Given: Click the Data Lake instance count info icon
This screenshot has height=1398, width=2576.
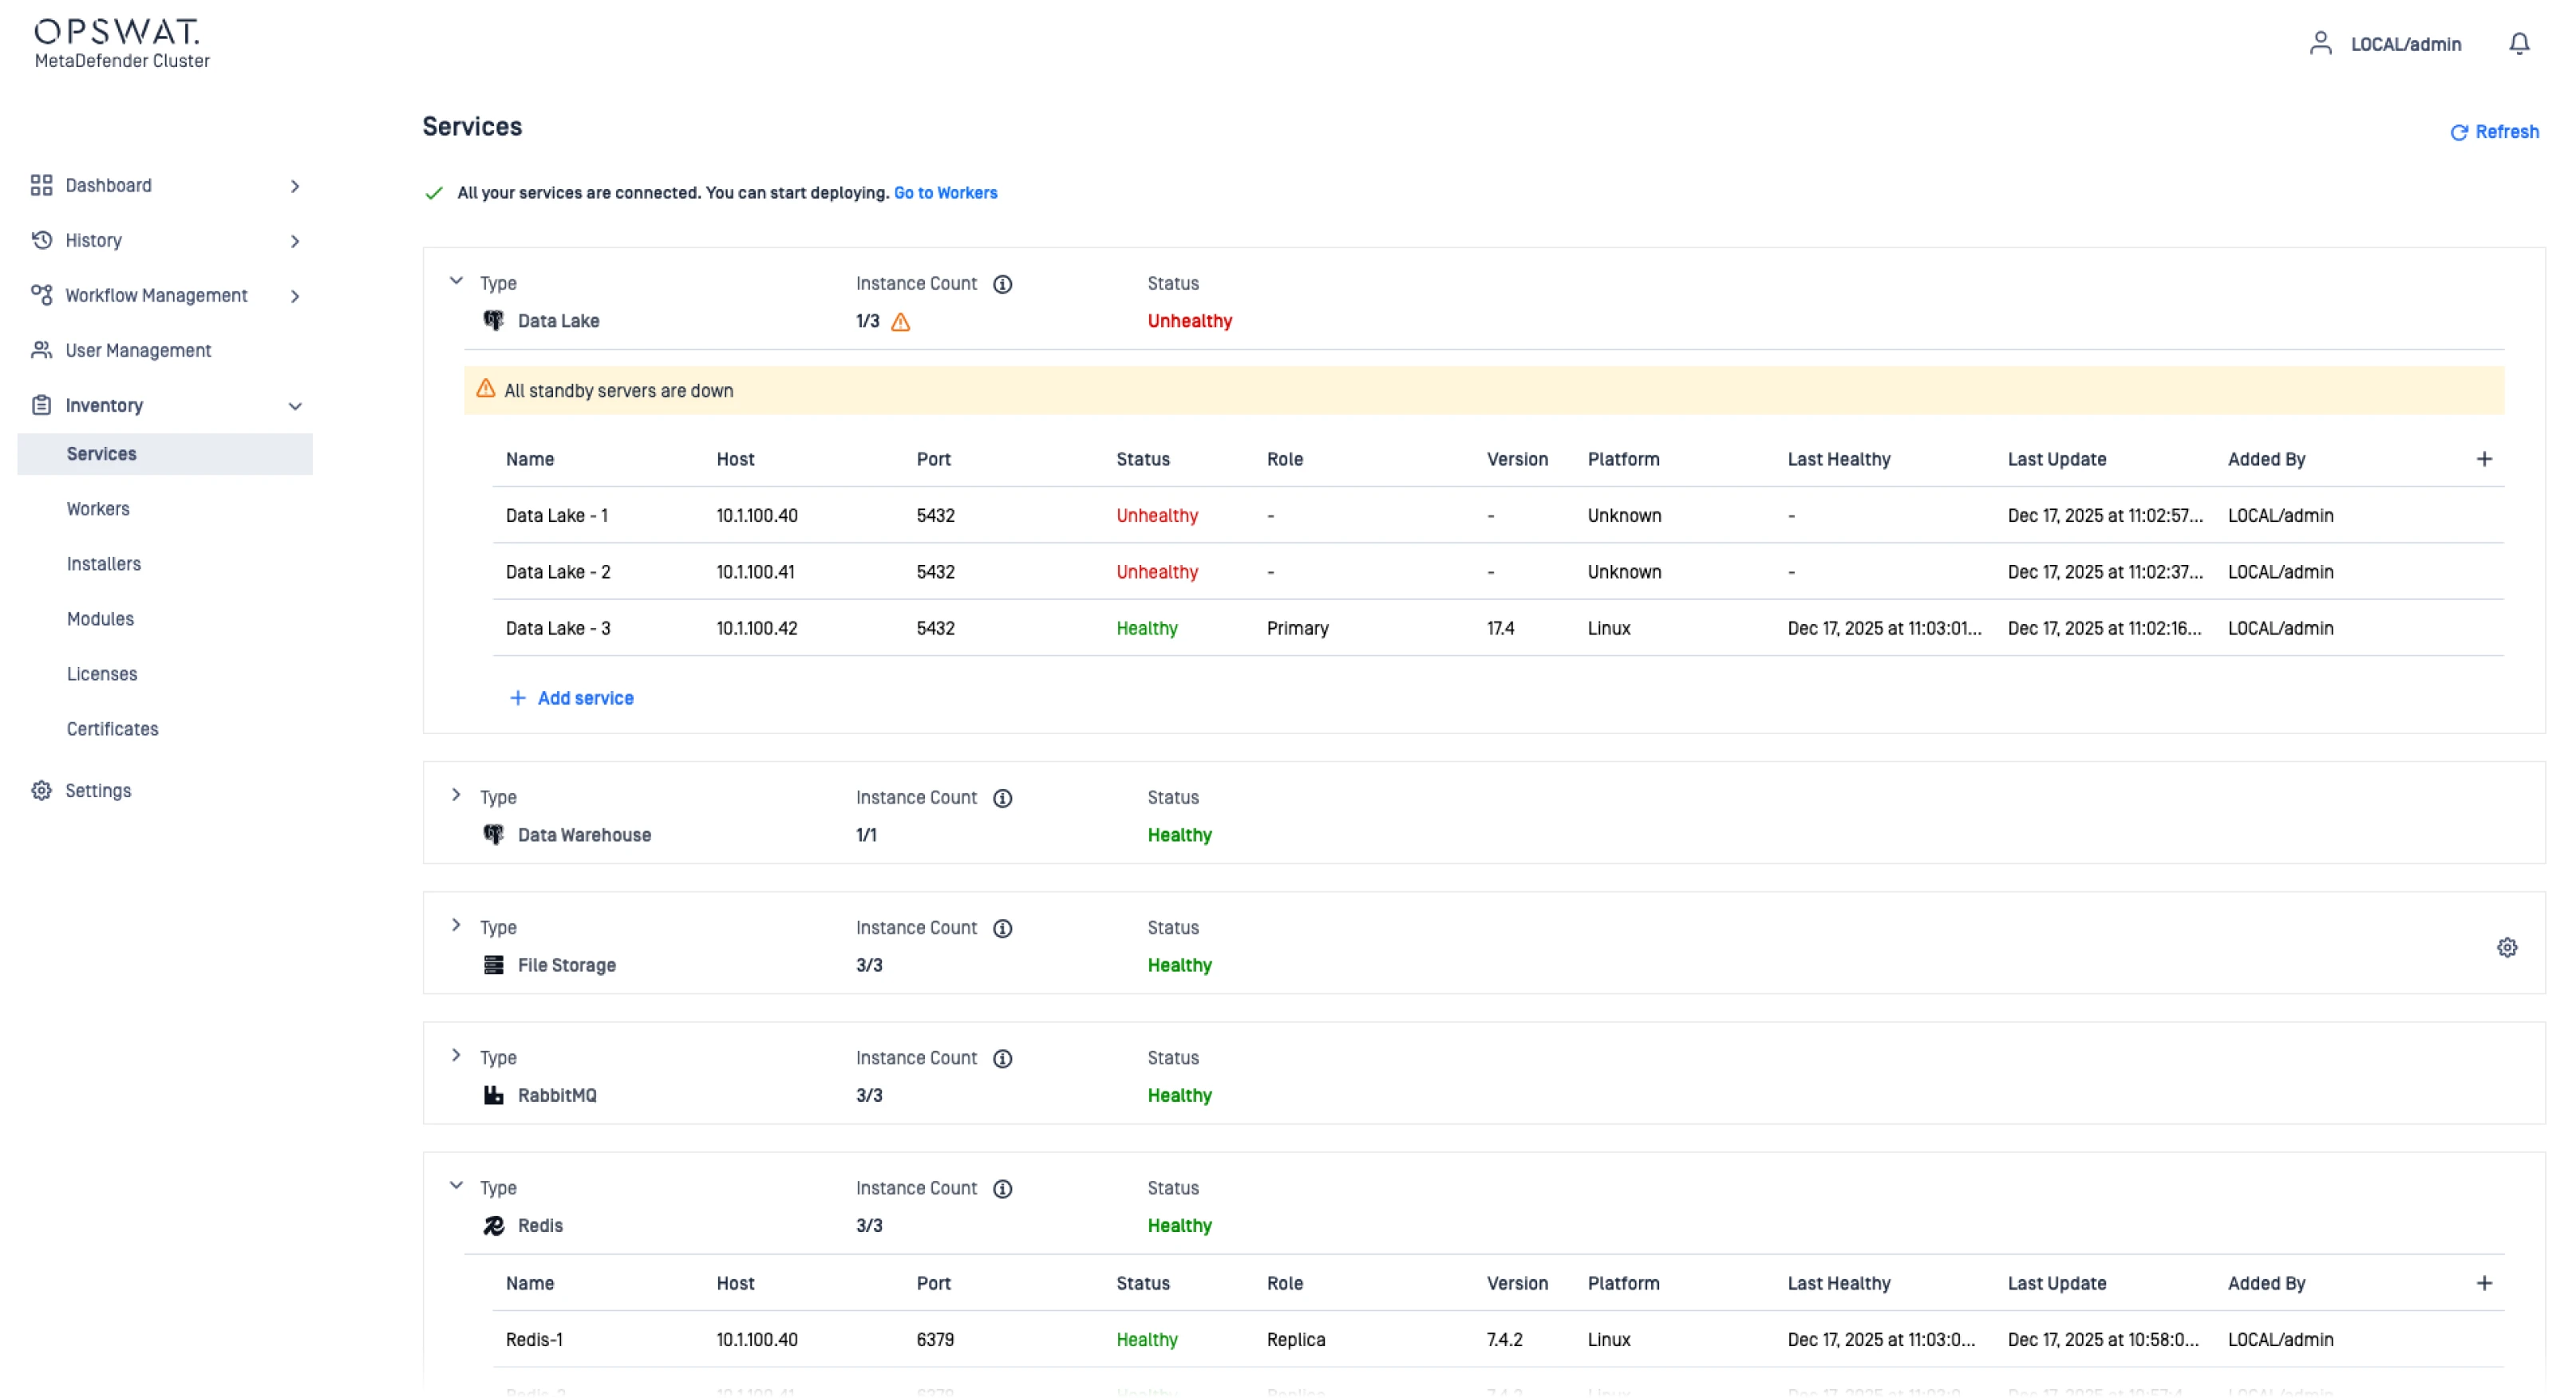Looking at the screenshot, I should (1002, 284).
